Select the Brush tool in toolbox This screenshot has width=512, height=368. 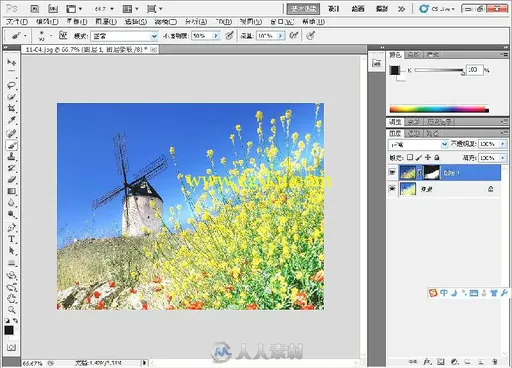[12, 145]
